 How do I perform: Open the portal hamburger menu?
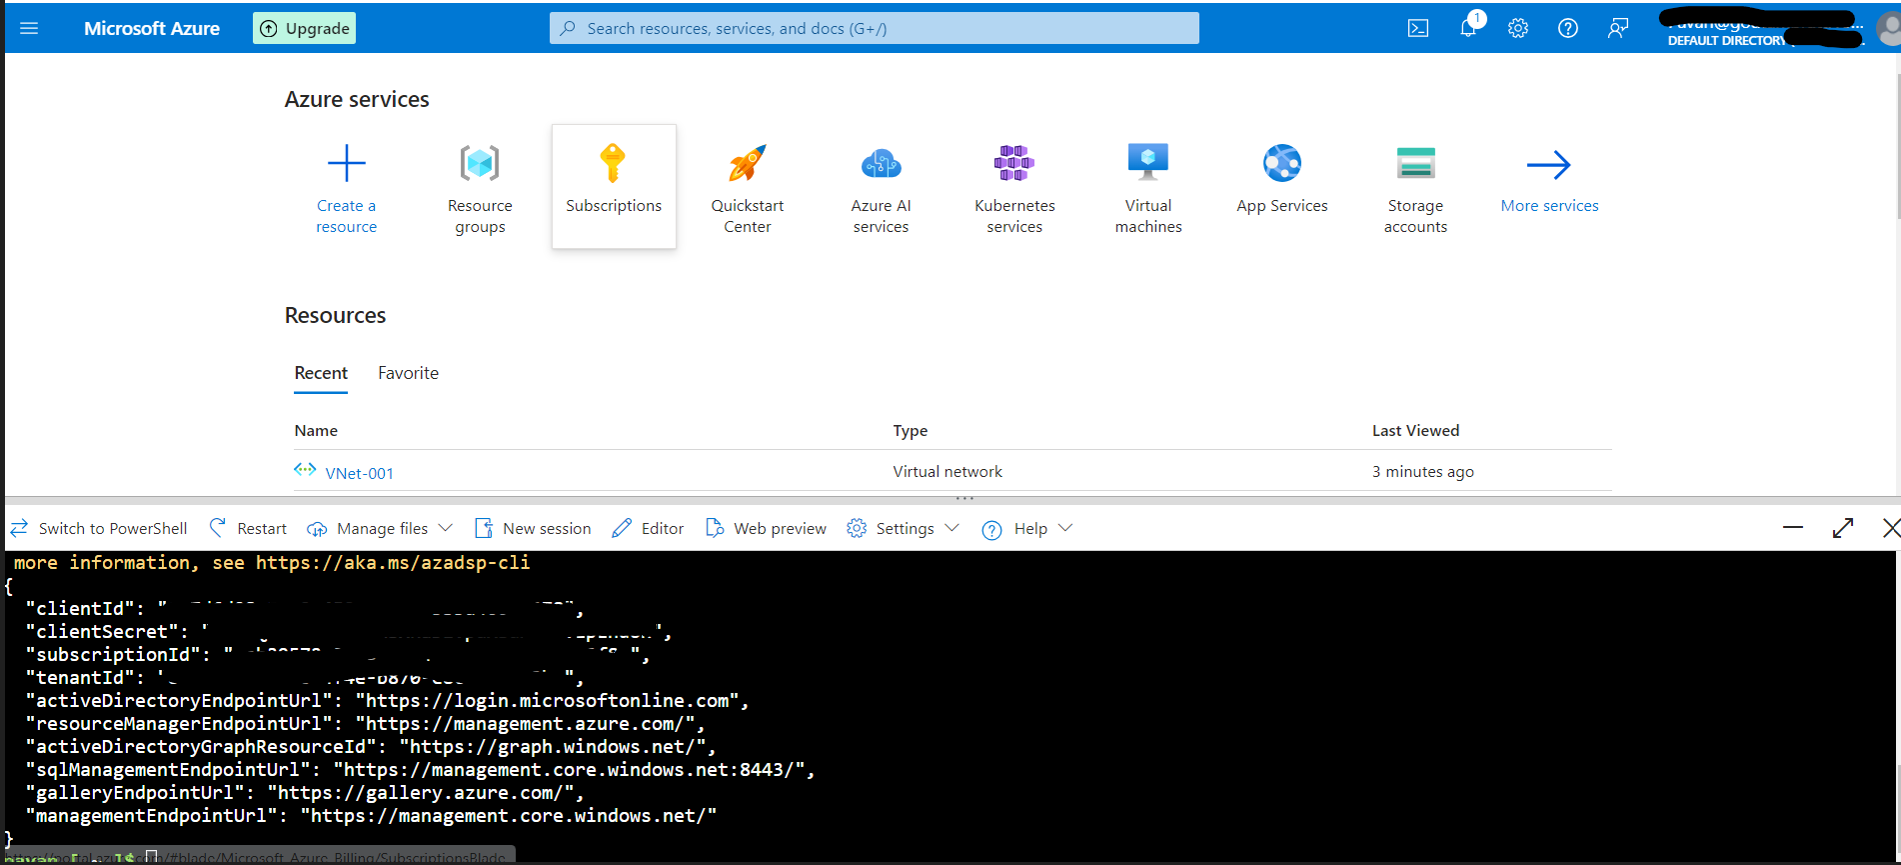(x=29, y=28)
